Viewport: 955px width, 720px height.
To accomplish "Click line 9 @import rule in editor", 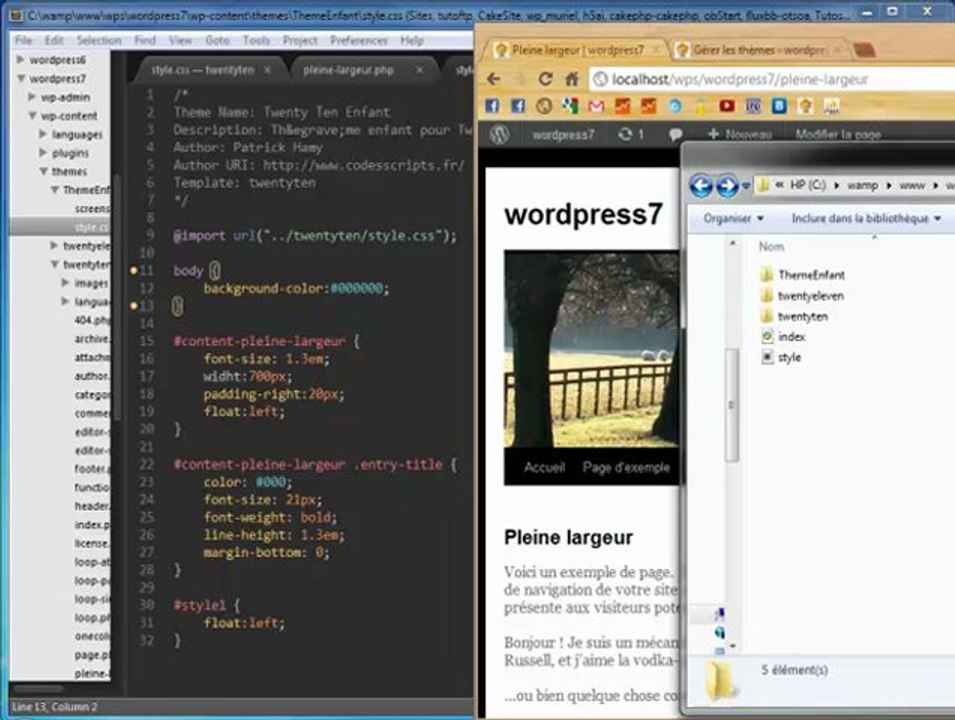I will tap(314, 236).
